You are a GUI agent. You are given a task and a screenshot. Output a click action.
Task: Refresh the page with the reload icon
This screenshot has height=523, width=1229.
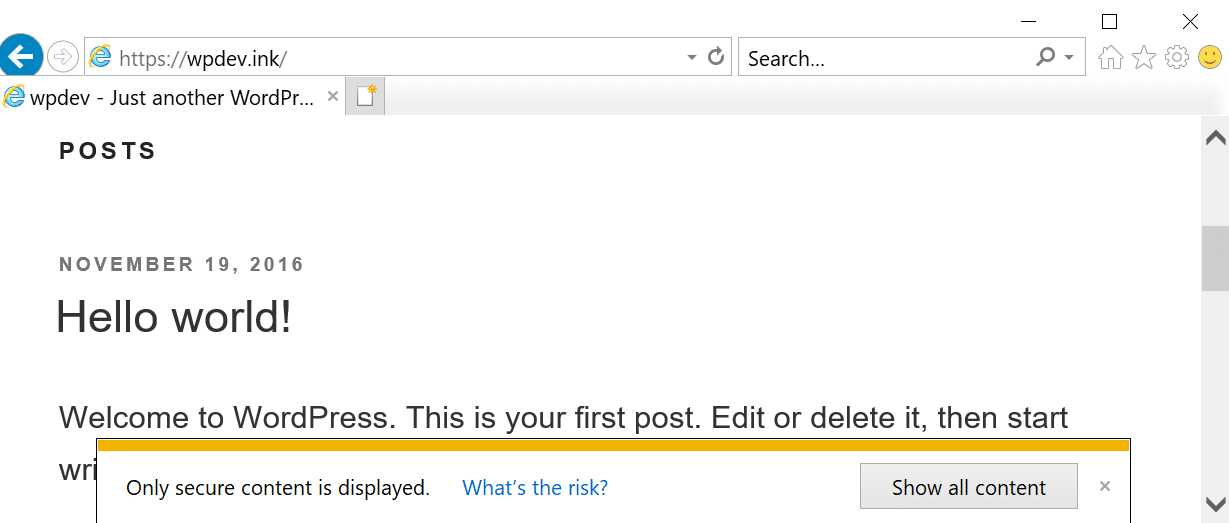716,57
